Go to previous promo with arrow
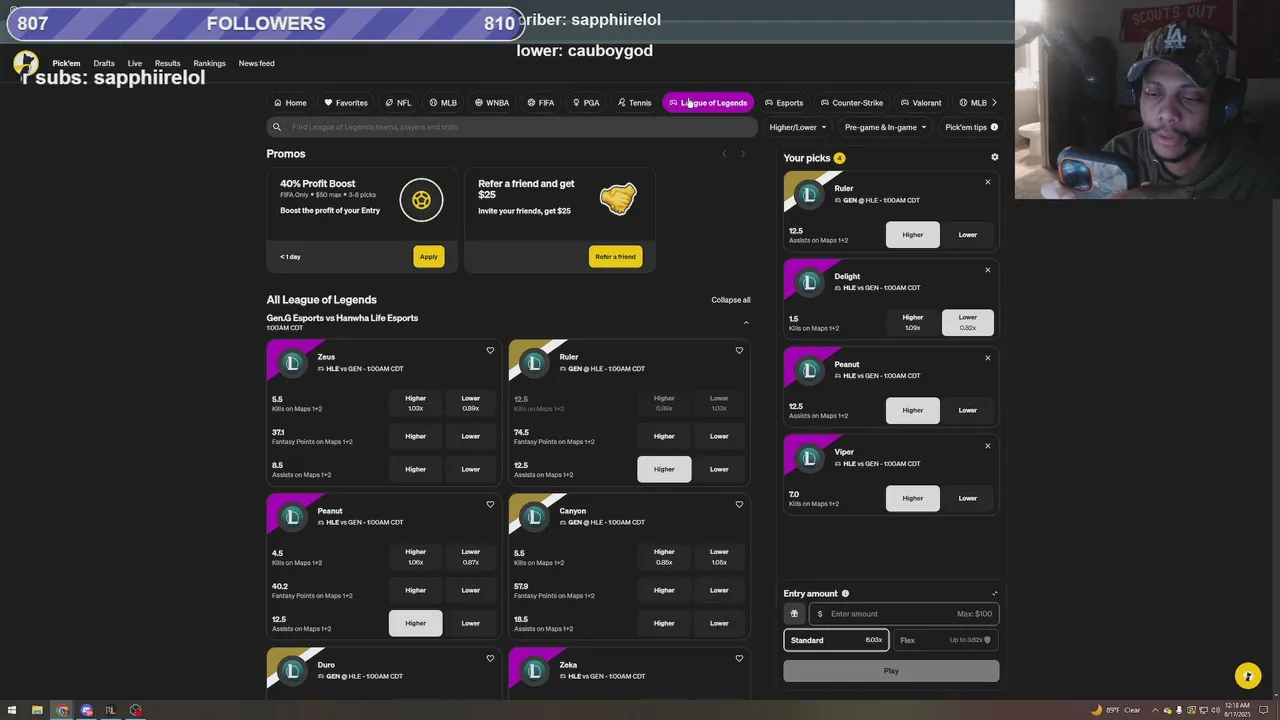The height and width of the screenshot is (720, 1280). coord(724,154)
